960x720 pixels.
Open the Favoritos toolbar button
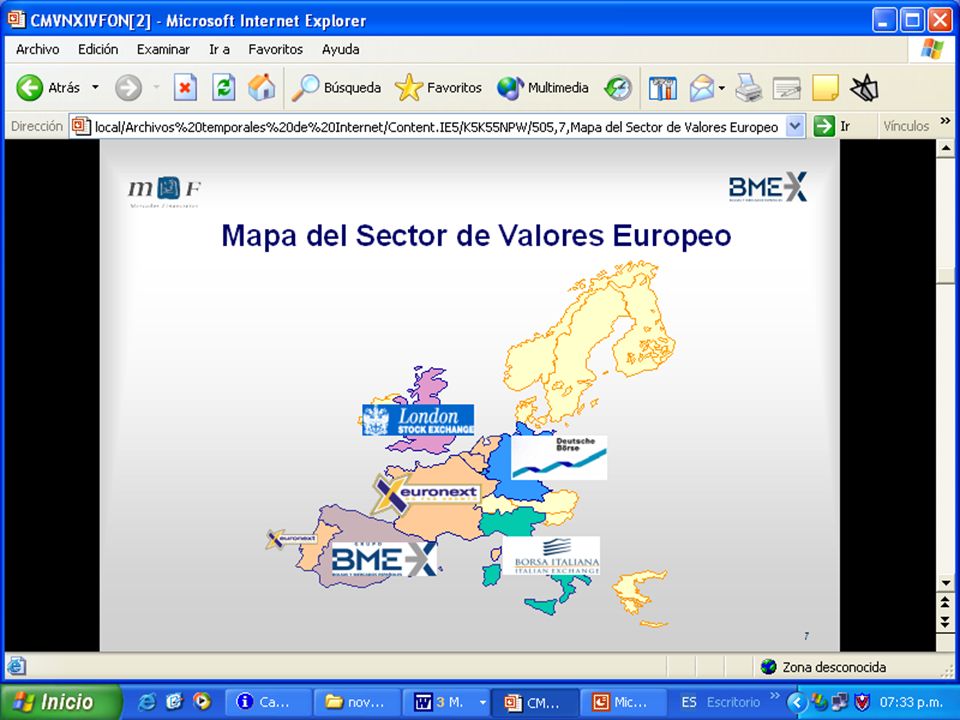tap(438, 88)
